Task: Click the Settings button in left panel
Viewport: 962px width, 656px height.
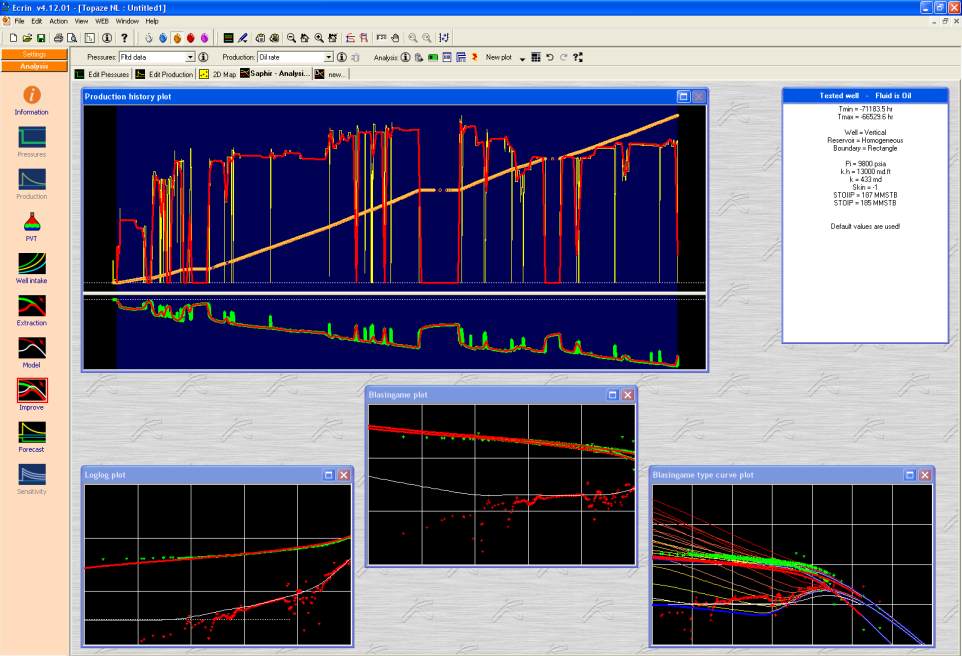Action: point(35,54)
